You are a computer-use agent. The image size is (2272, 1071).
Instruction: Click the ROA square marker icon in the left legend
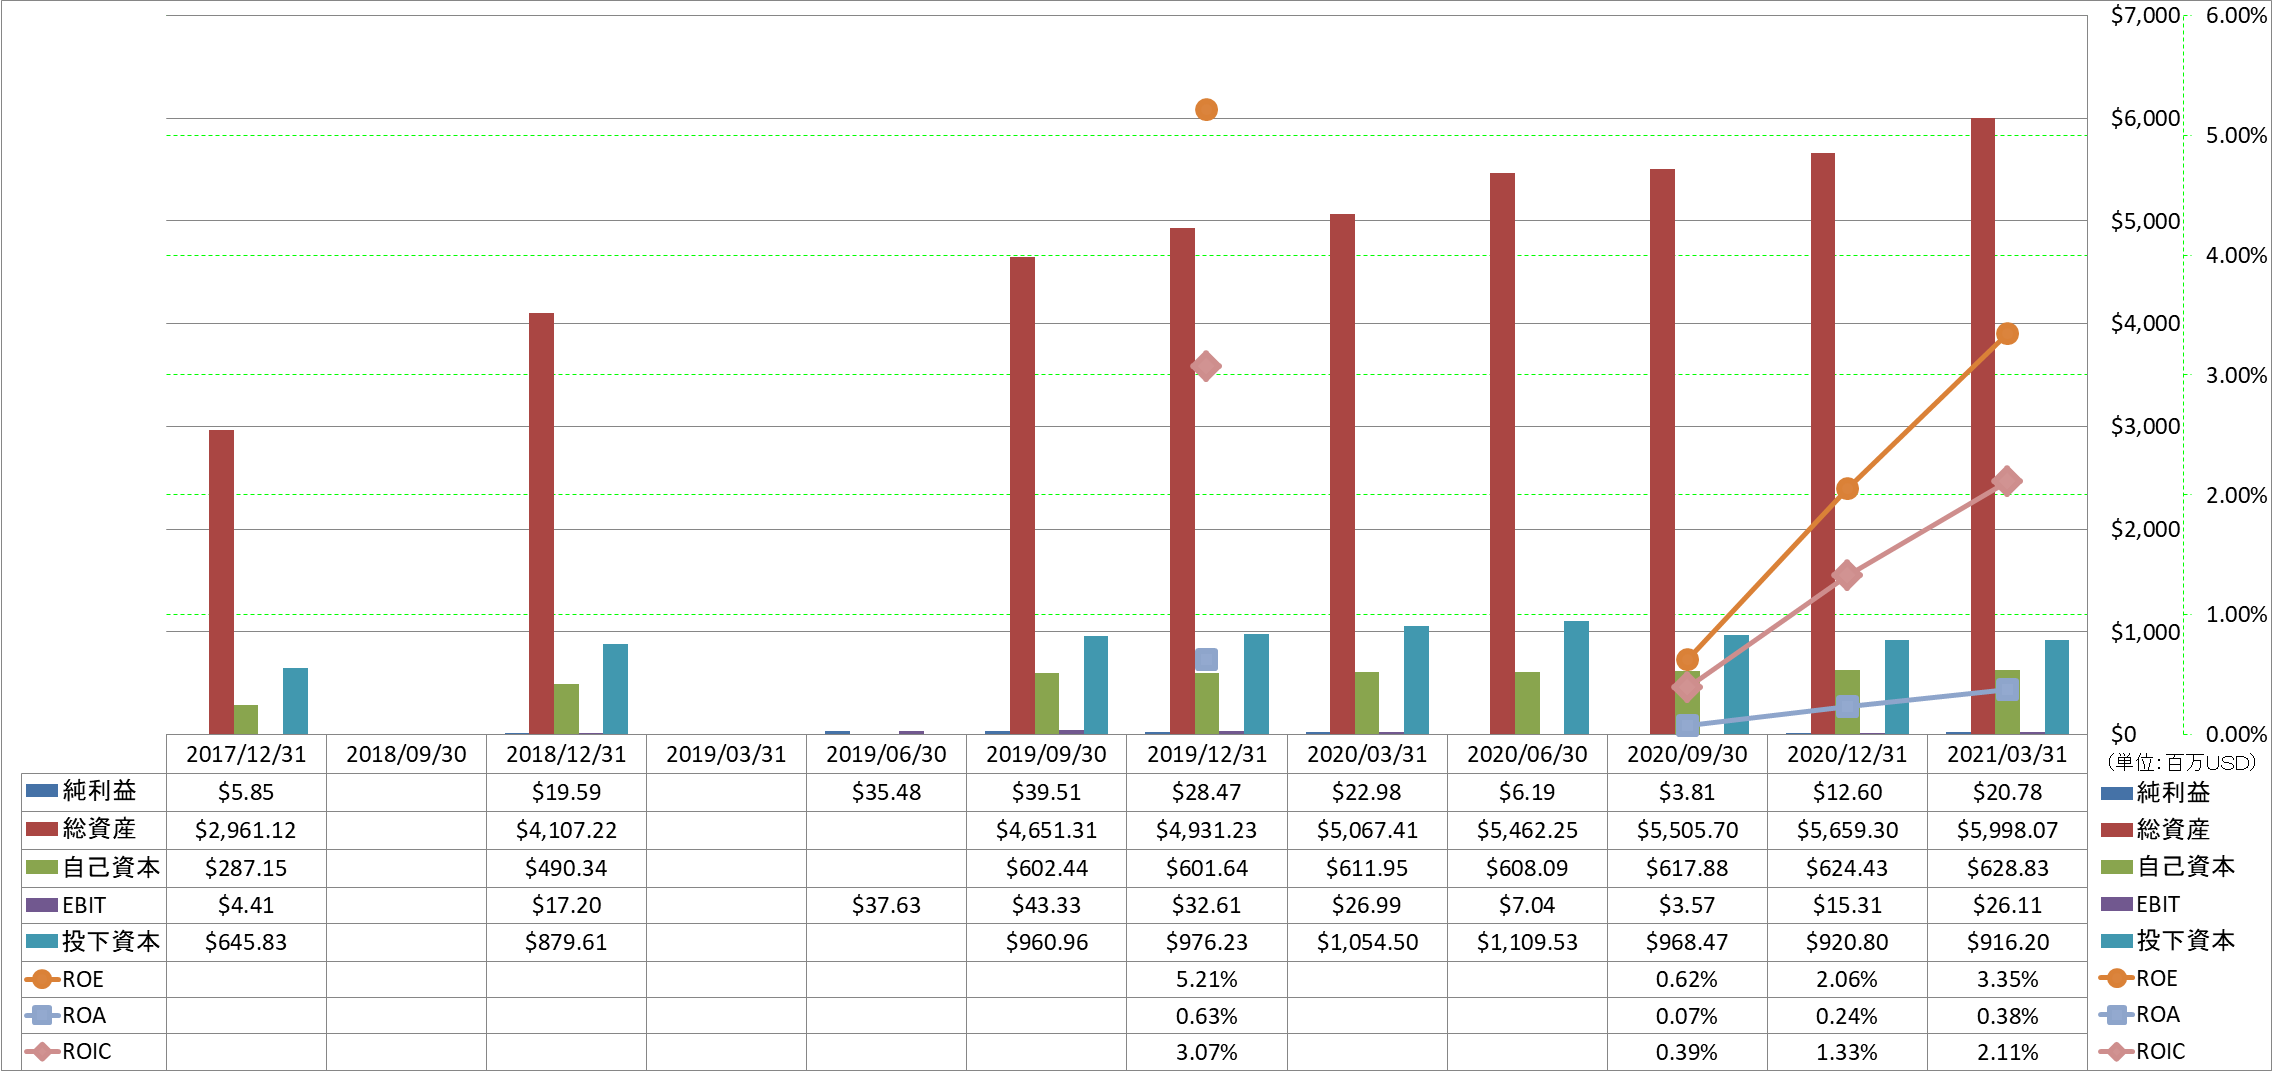[x=41, y=1015]
